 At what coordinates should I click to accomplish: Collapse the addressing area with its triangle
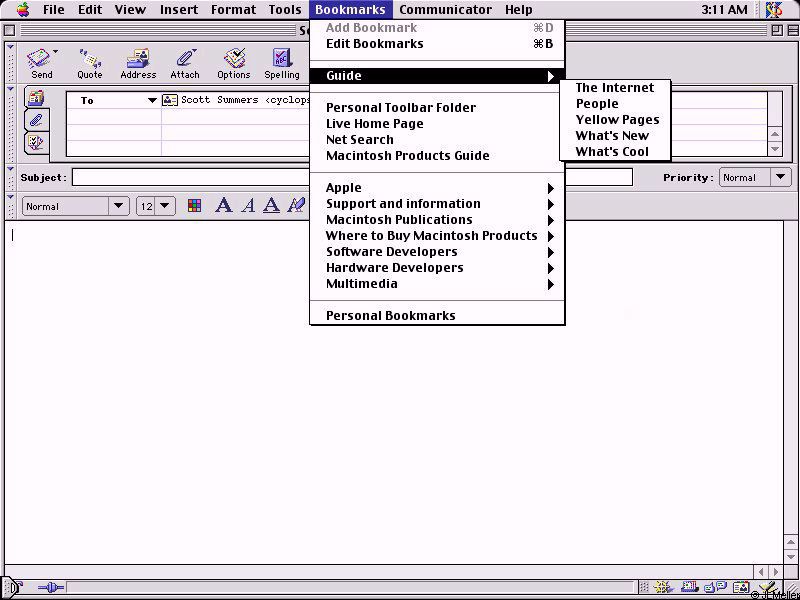[10, 90]
